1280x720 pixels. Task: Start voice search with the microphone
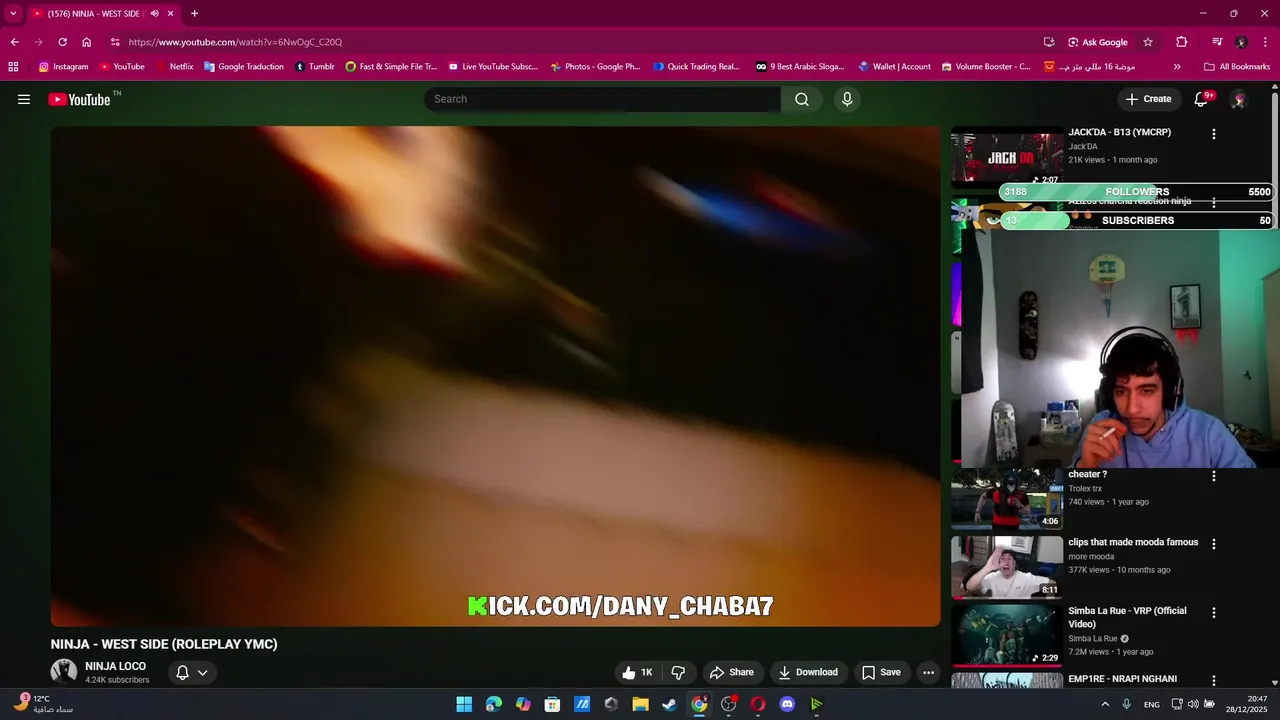pyautogui.click(x=847, y=99)
